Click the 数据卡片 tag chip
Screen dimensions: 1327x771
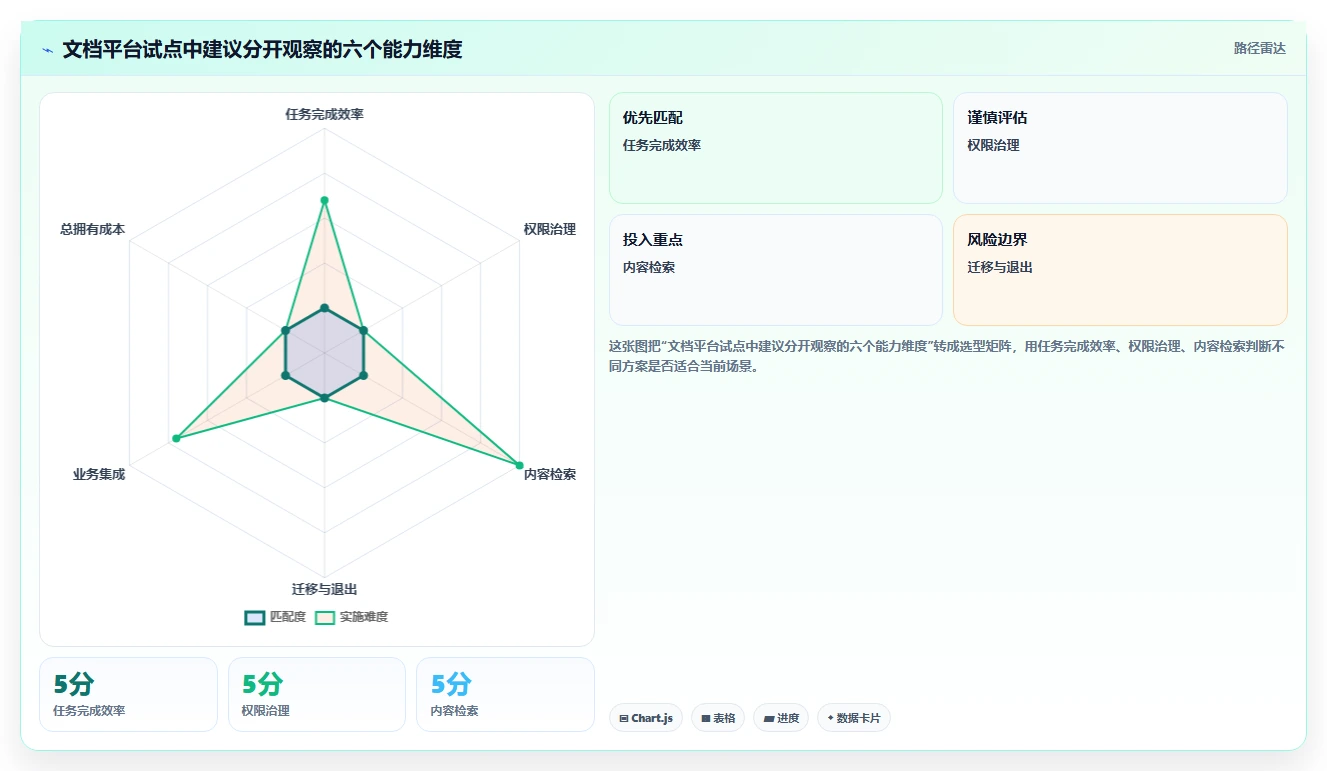tap(854, 718)
